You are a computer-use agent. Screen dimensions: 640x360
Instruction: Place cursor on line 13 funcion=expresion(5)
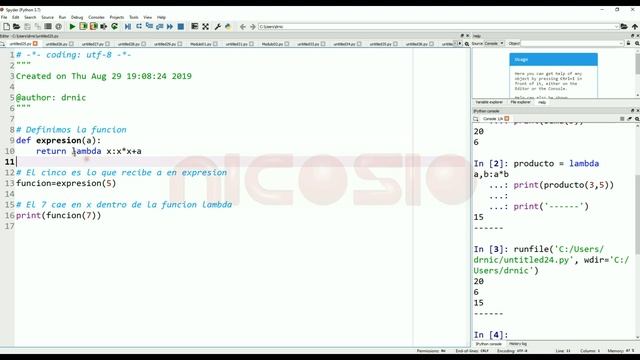66,183
